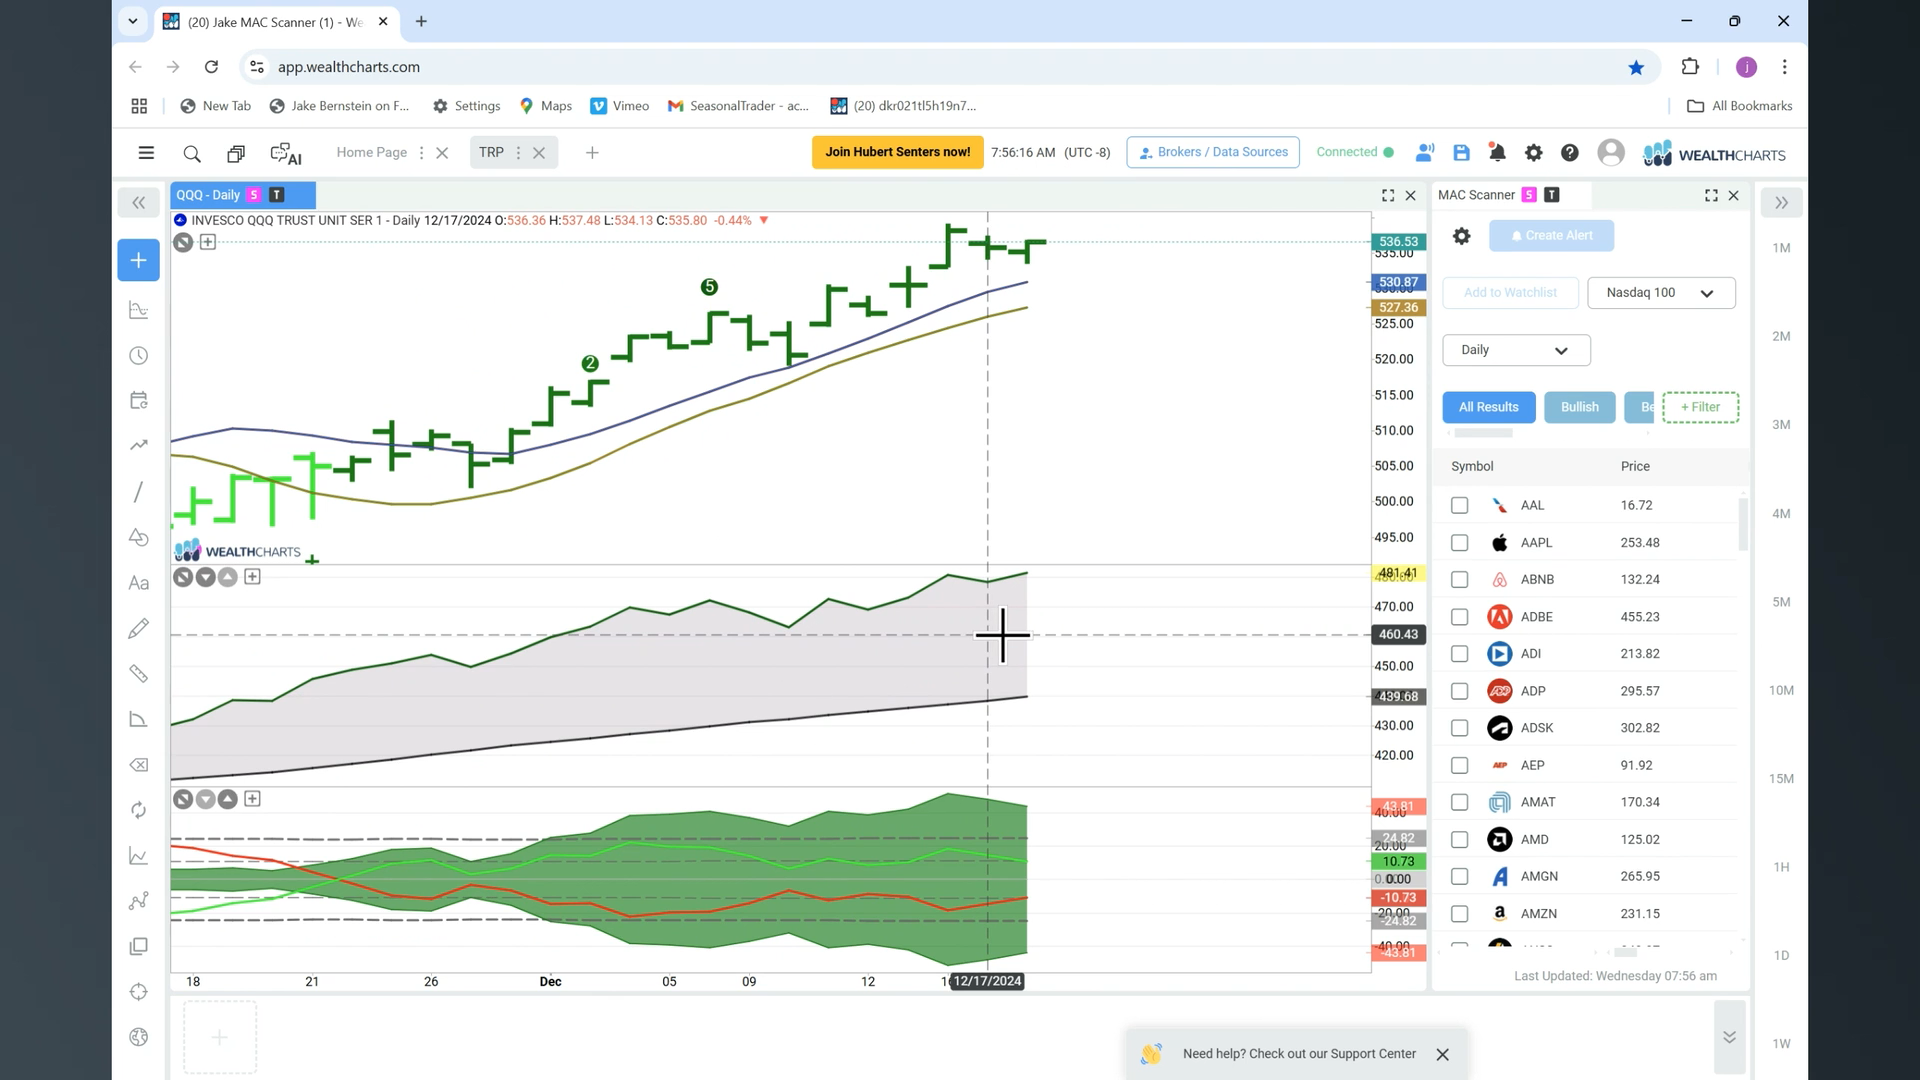Viewport: 1920px width, 1080px height.
Task: Move the bottom indicator pane up
Action: tap(228, 799)
